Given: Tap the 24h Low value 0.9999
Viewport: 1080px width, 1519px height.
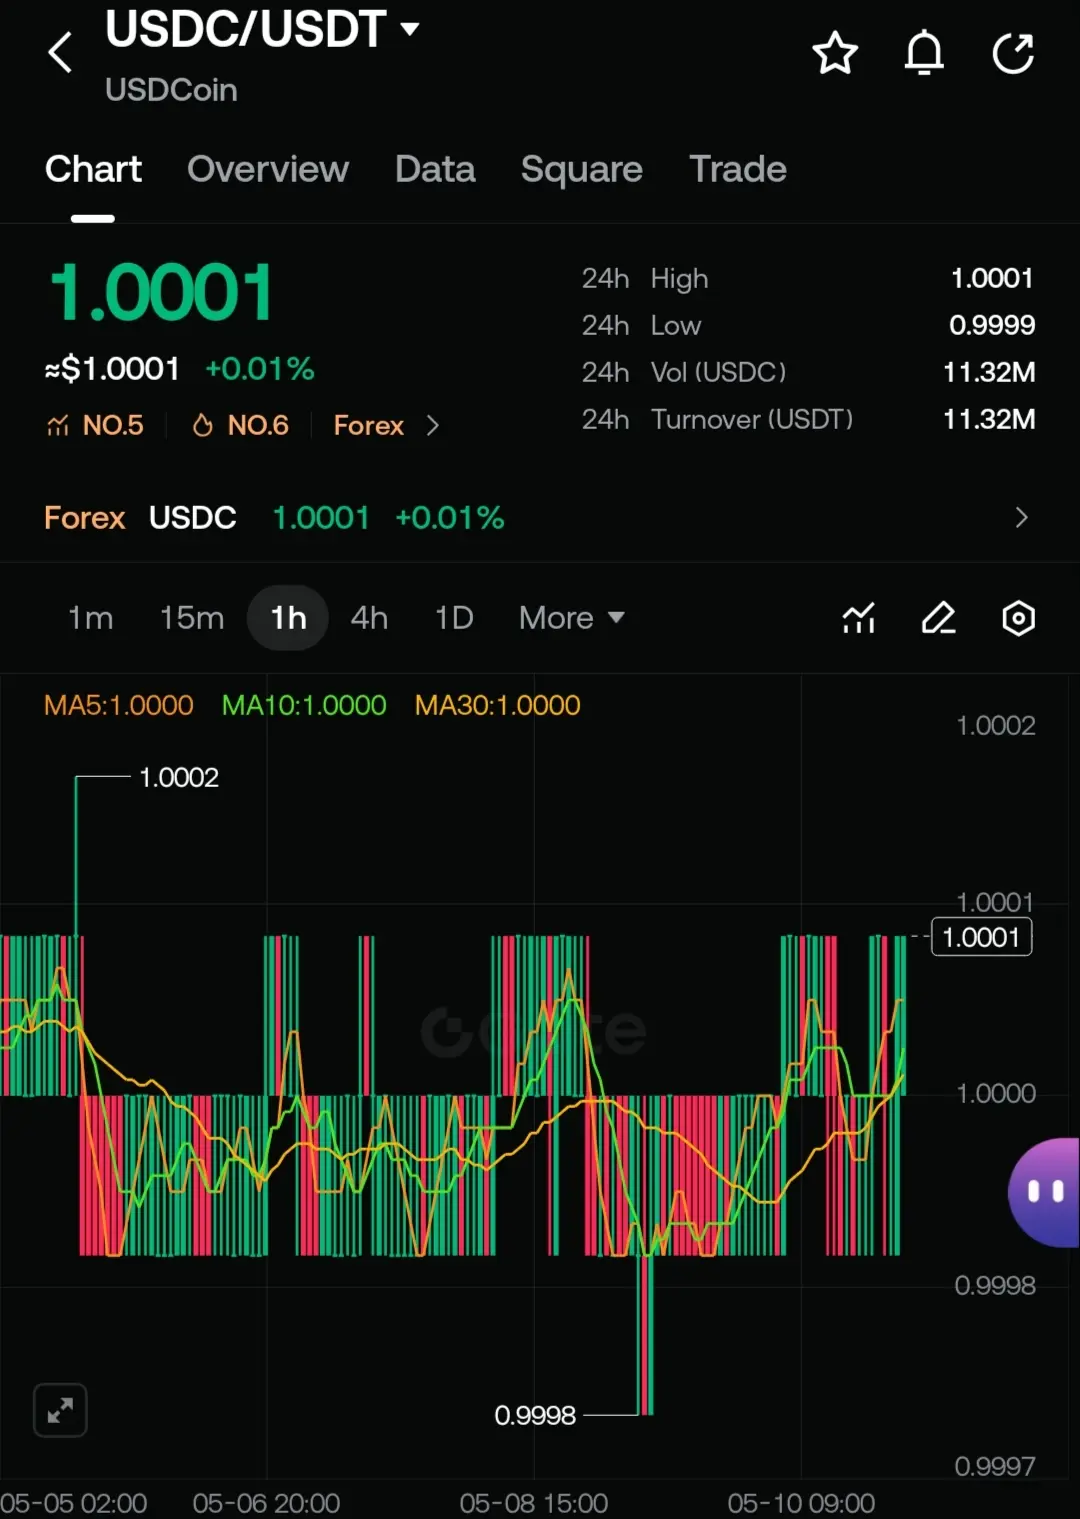Looking at the screenshot, I should pyautogui.click(x=992, y=325).
